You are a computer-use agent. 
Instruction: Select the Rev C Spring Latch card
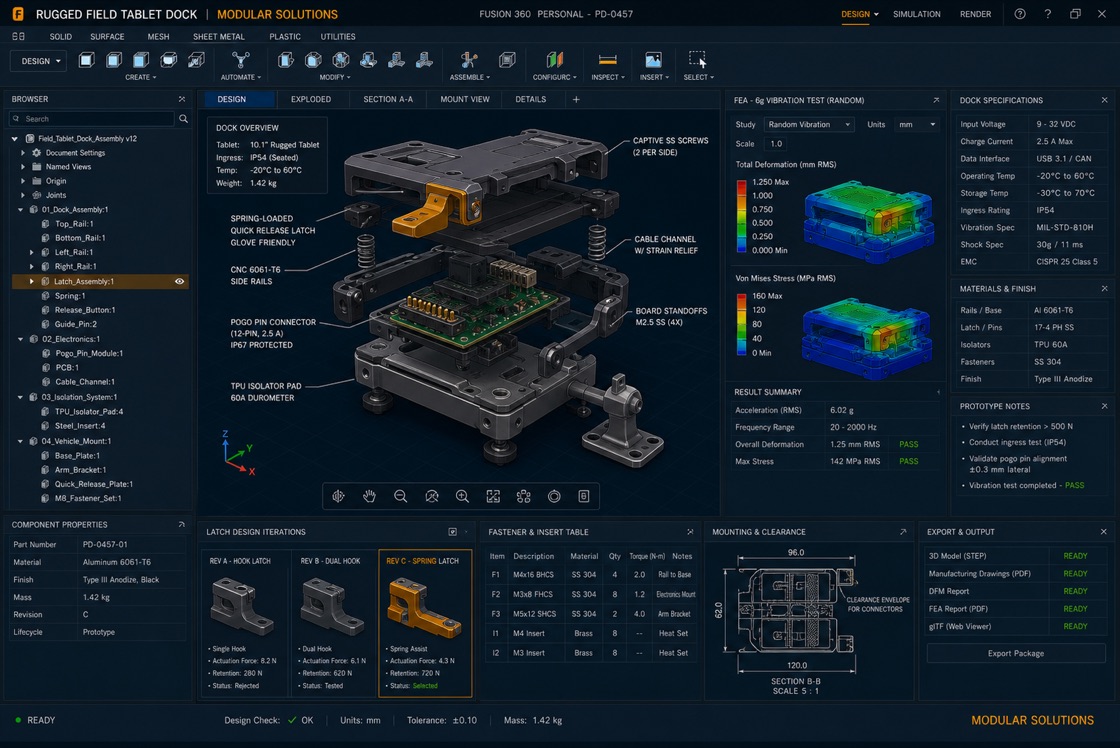click(425, 623)
